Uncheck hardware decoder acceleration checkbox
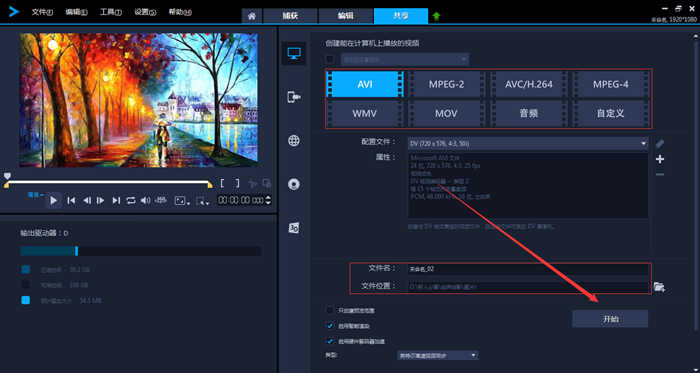 tap(330, 341)
